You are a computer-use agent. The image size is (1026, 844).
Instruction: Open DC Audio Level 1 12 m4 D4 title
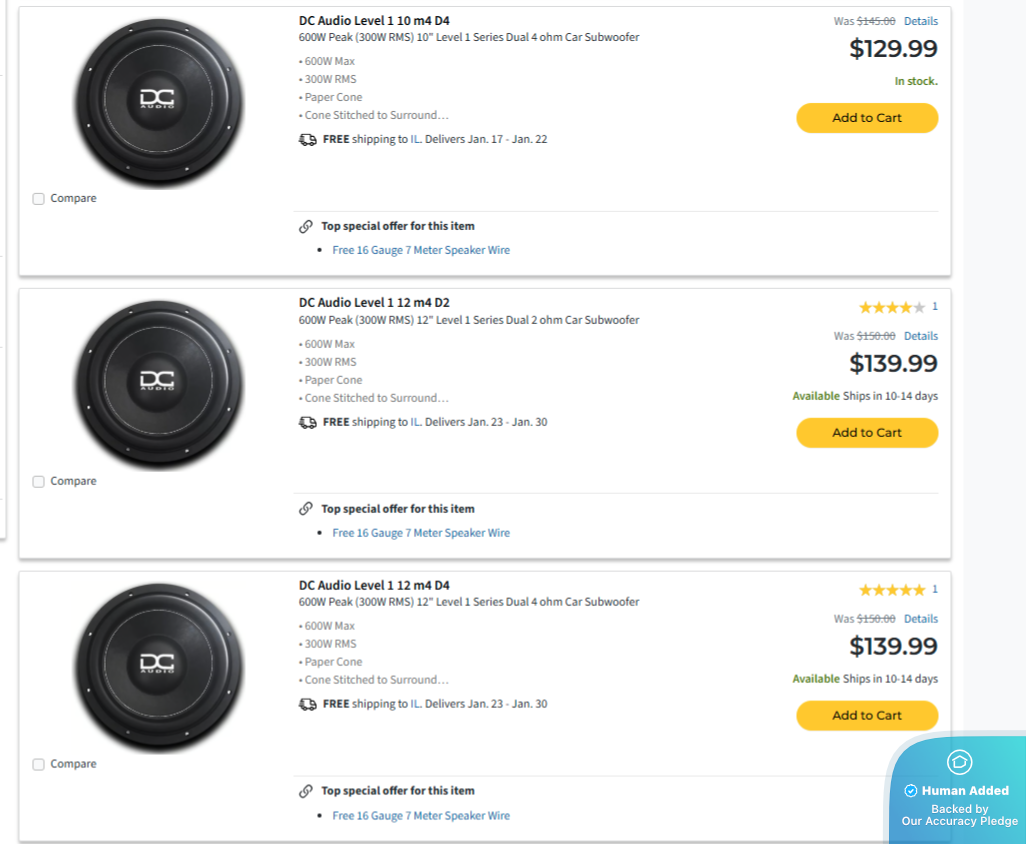(x=374, y=585)
